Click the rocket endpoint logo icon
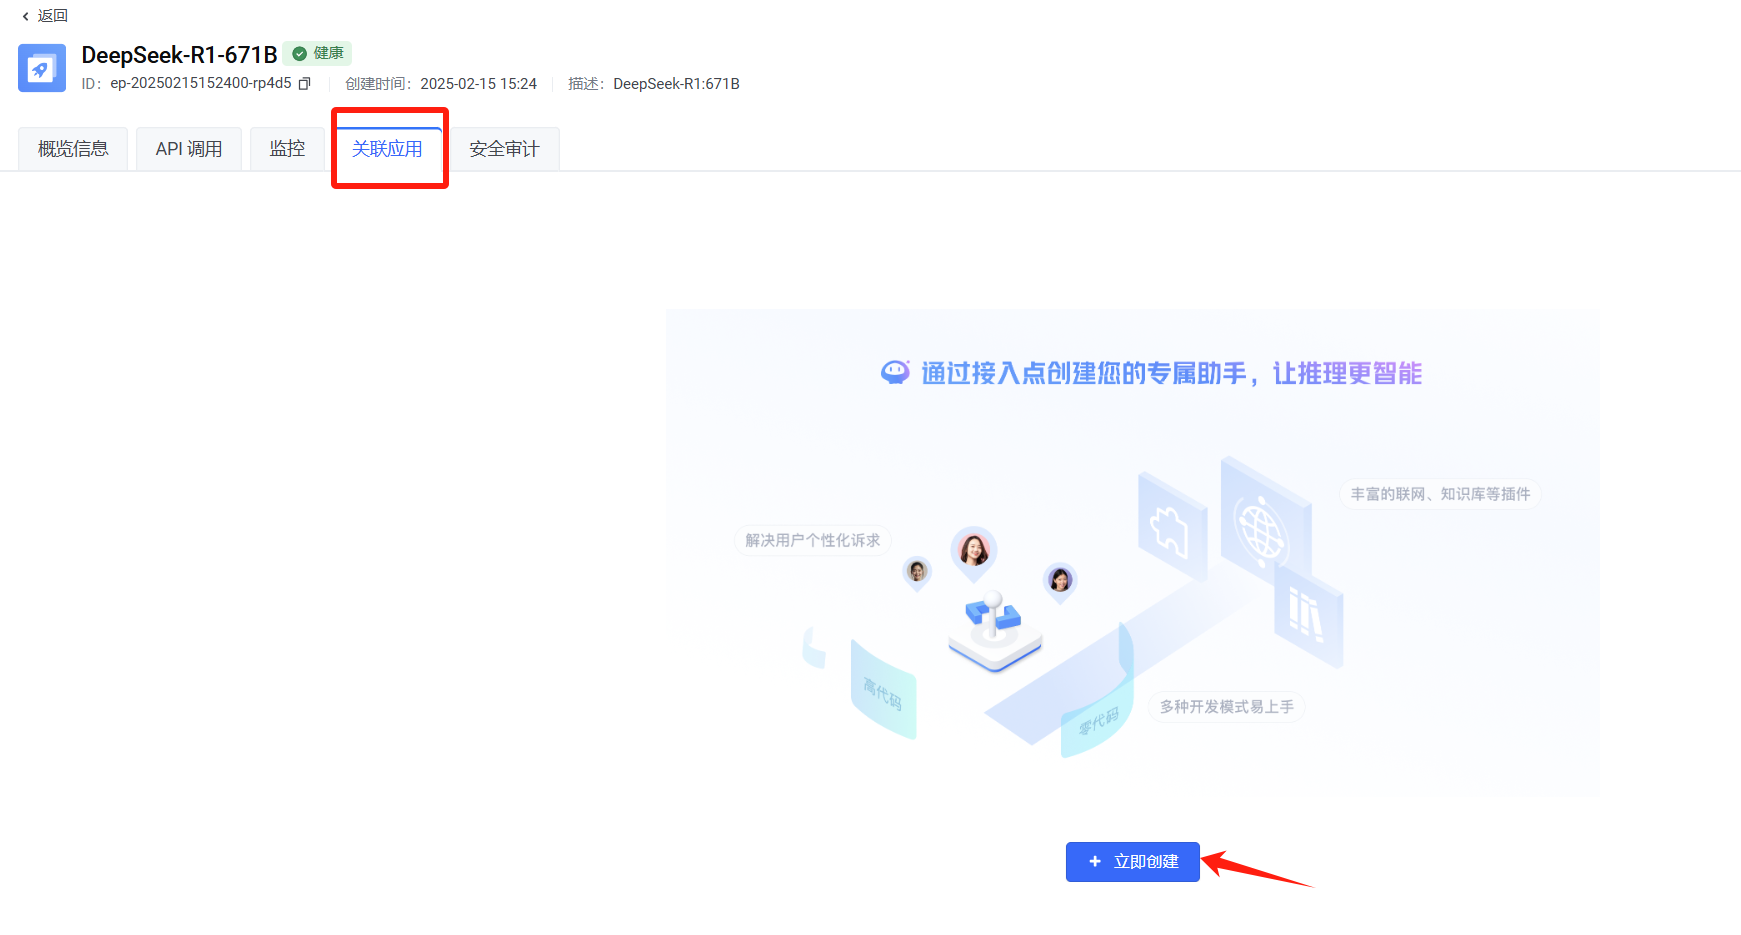The width and height of the screenshot is (1741, 935). [x=42, y=68]
